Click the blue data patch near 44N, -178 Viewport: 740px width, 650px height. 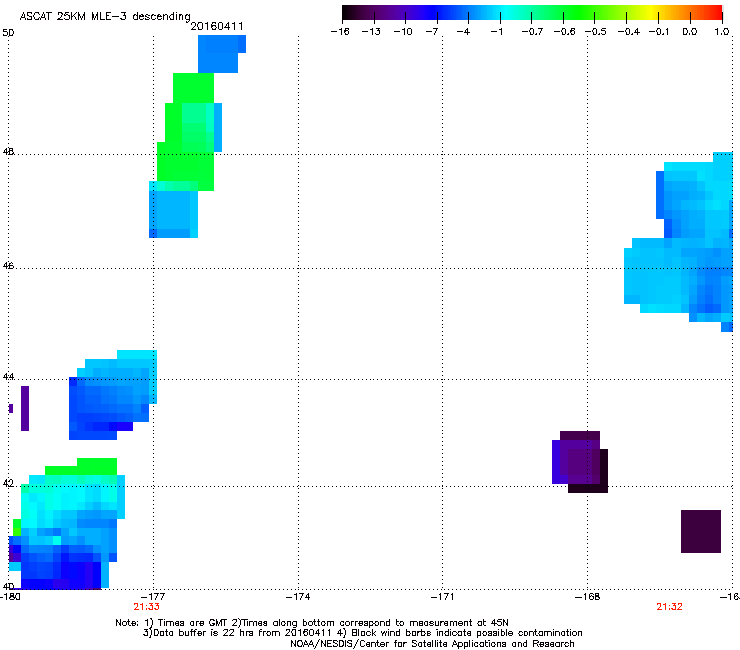(x=111, y=397)
